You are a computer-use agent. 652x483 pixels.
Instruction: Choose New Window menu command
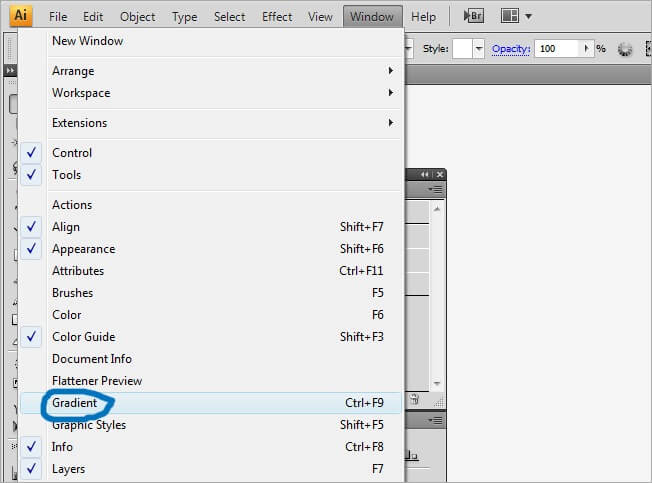(88, 41)
